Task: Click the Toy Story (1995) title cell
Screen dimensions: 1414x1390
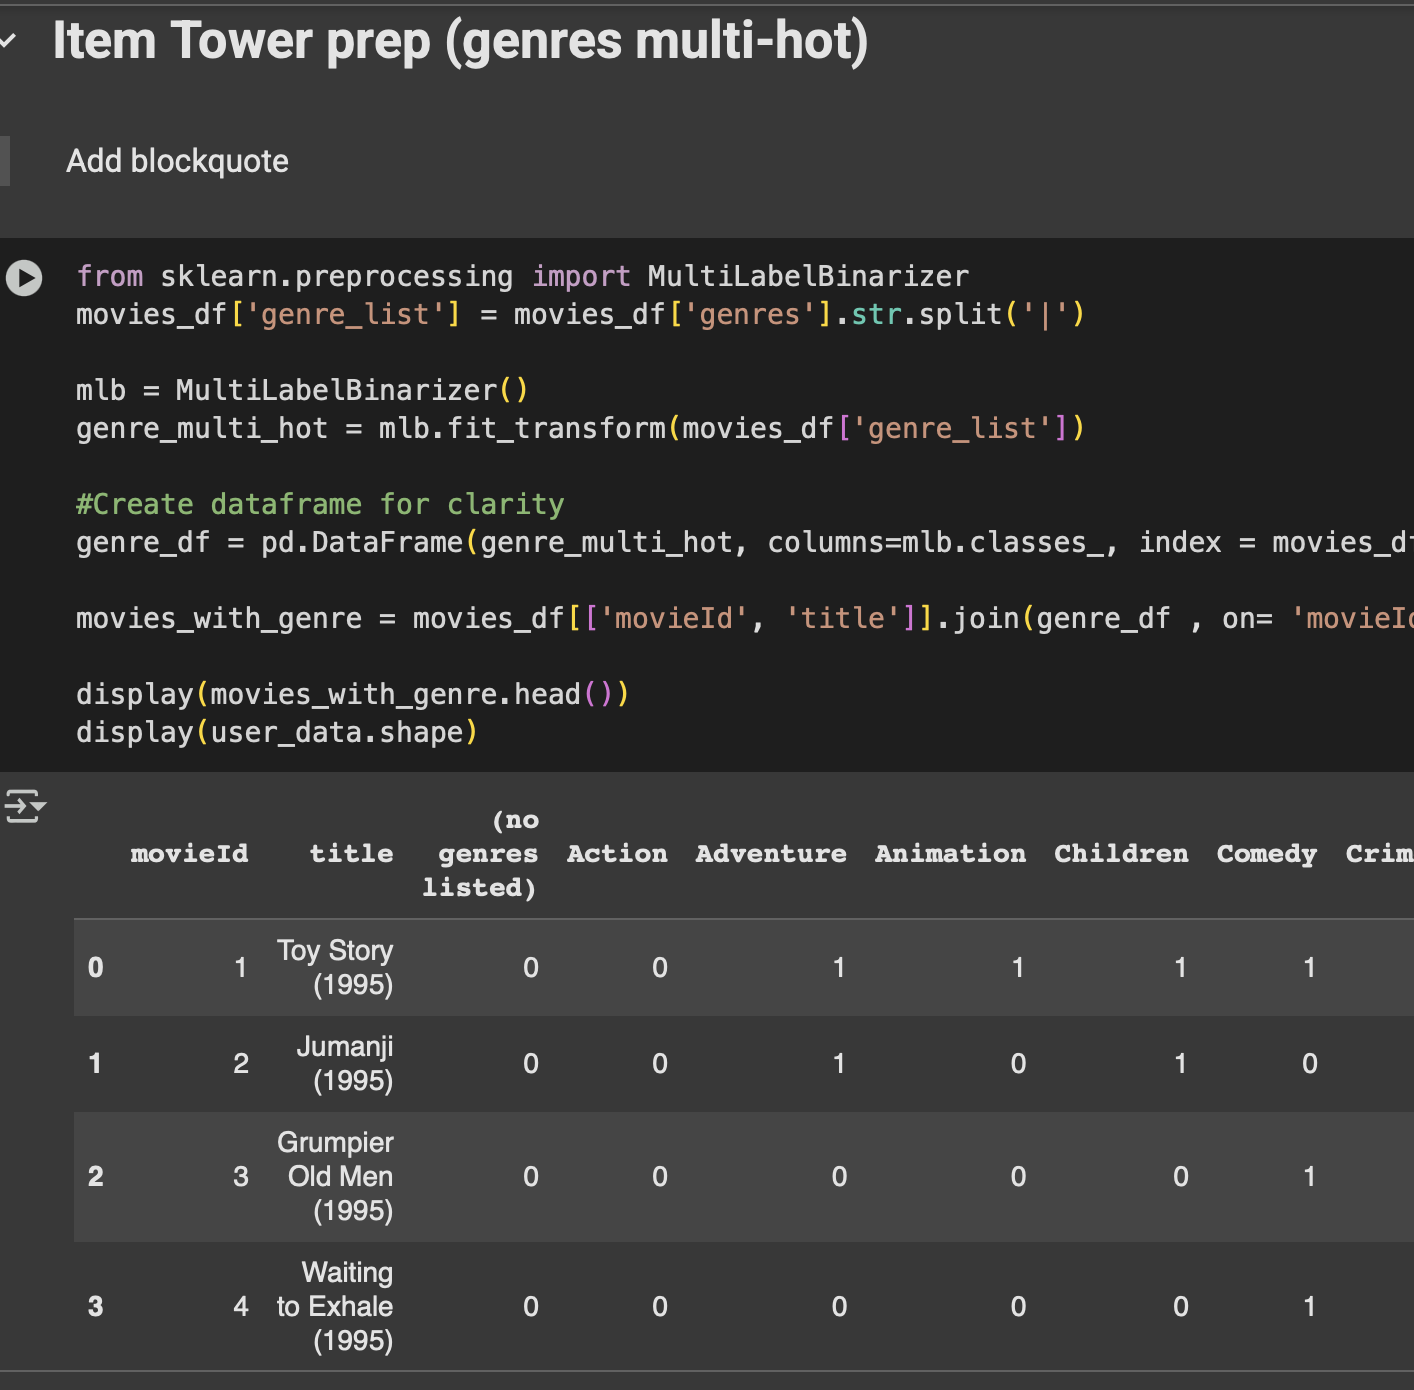Action: pyautogui.click(x=335, y=967)
